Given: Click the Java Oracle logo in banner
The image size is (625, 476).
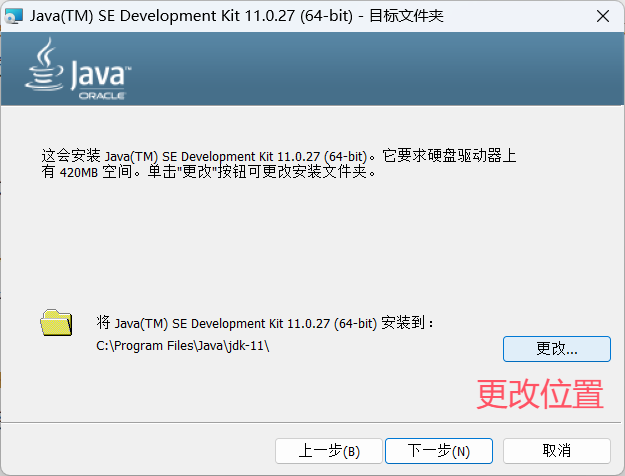Looking at the screenshot, I should click(x=78, y=69).
